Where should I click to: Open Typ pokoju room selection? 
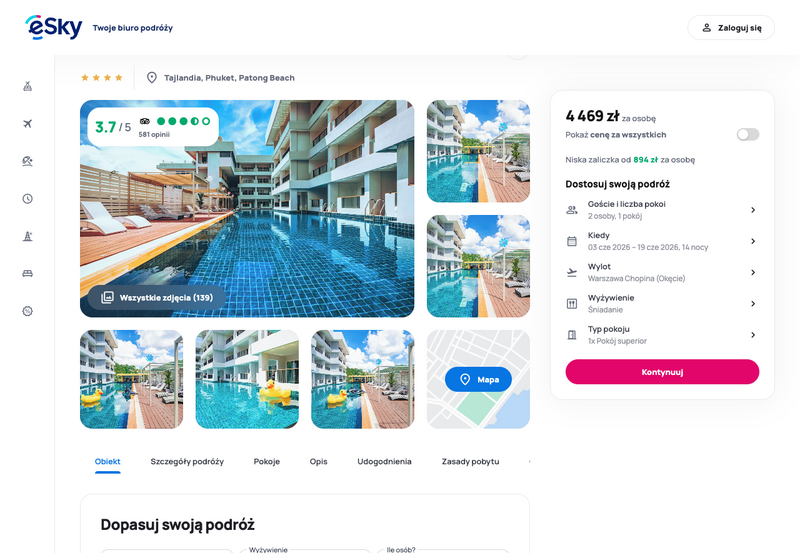tap(662, 335)
